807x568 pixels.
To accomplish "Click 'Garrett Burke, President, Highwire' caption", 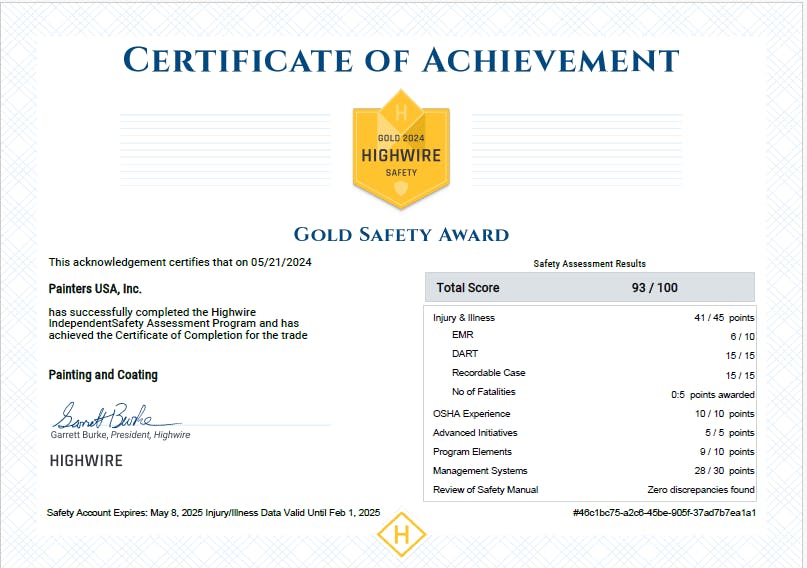I will (x=120, y=435).
